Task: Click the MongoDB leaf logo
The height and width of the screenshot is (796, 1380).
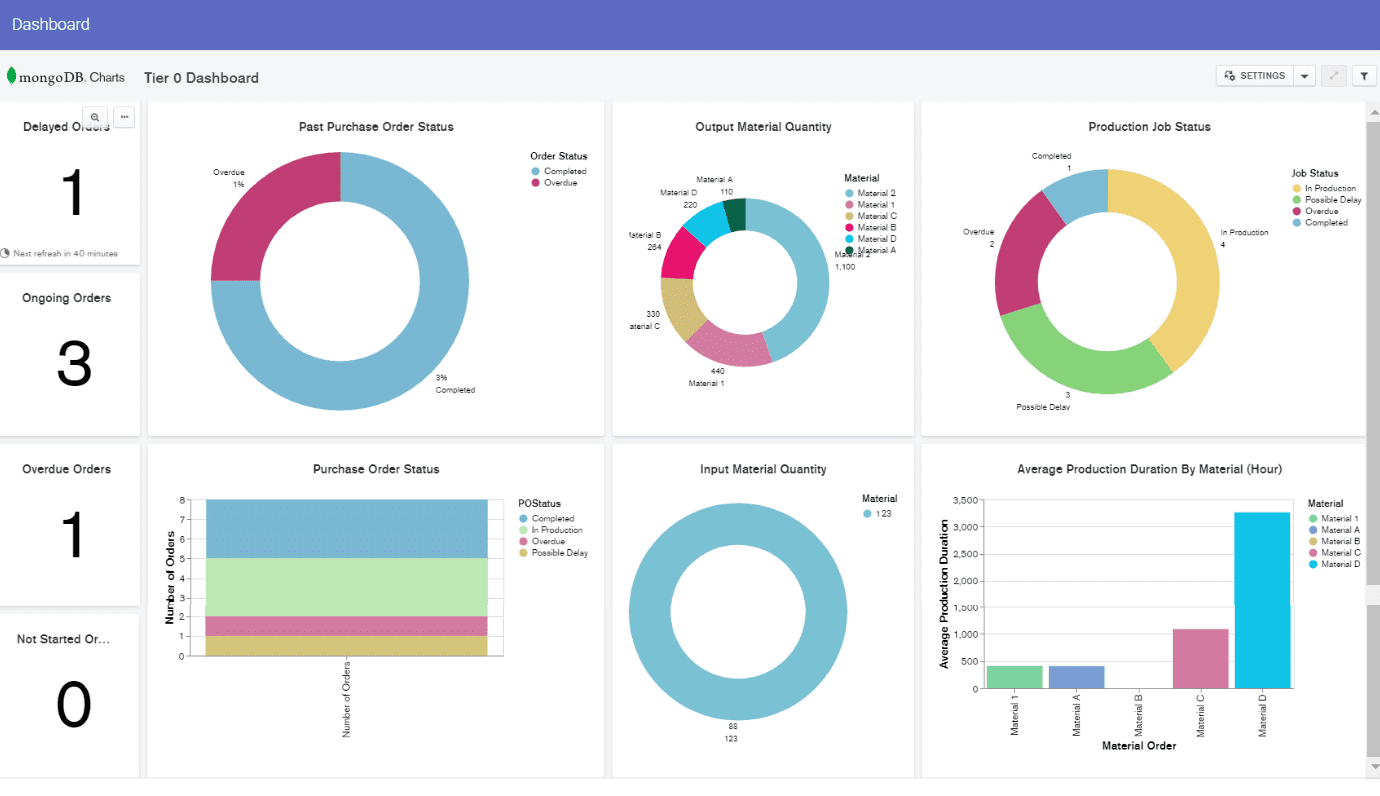Action: click(x=12, y=76)
